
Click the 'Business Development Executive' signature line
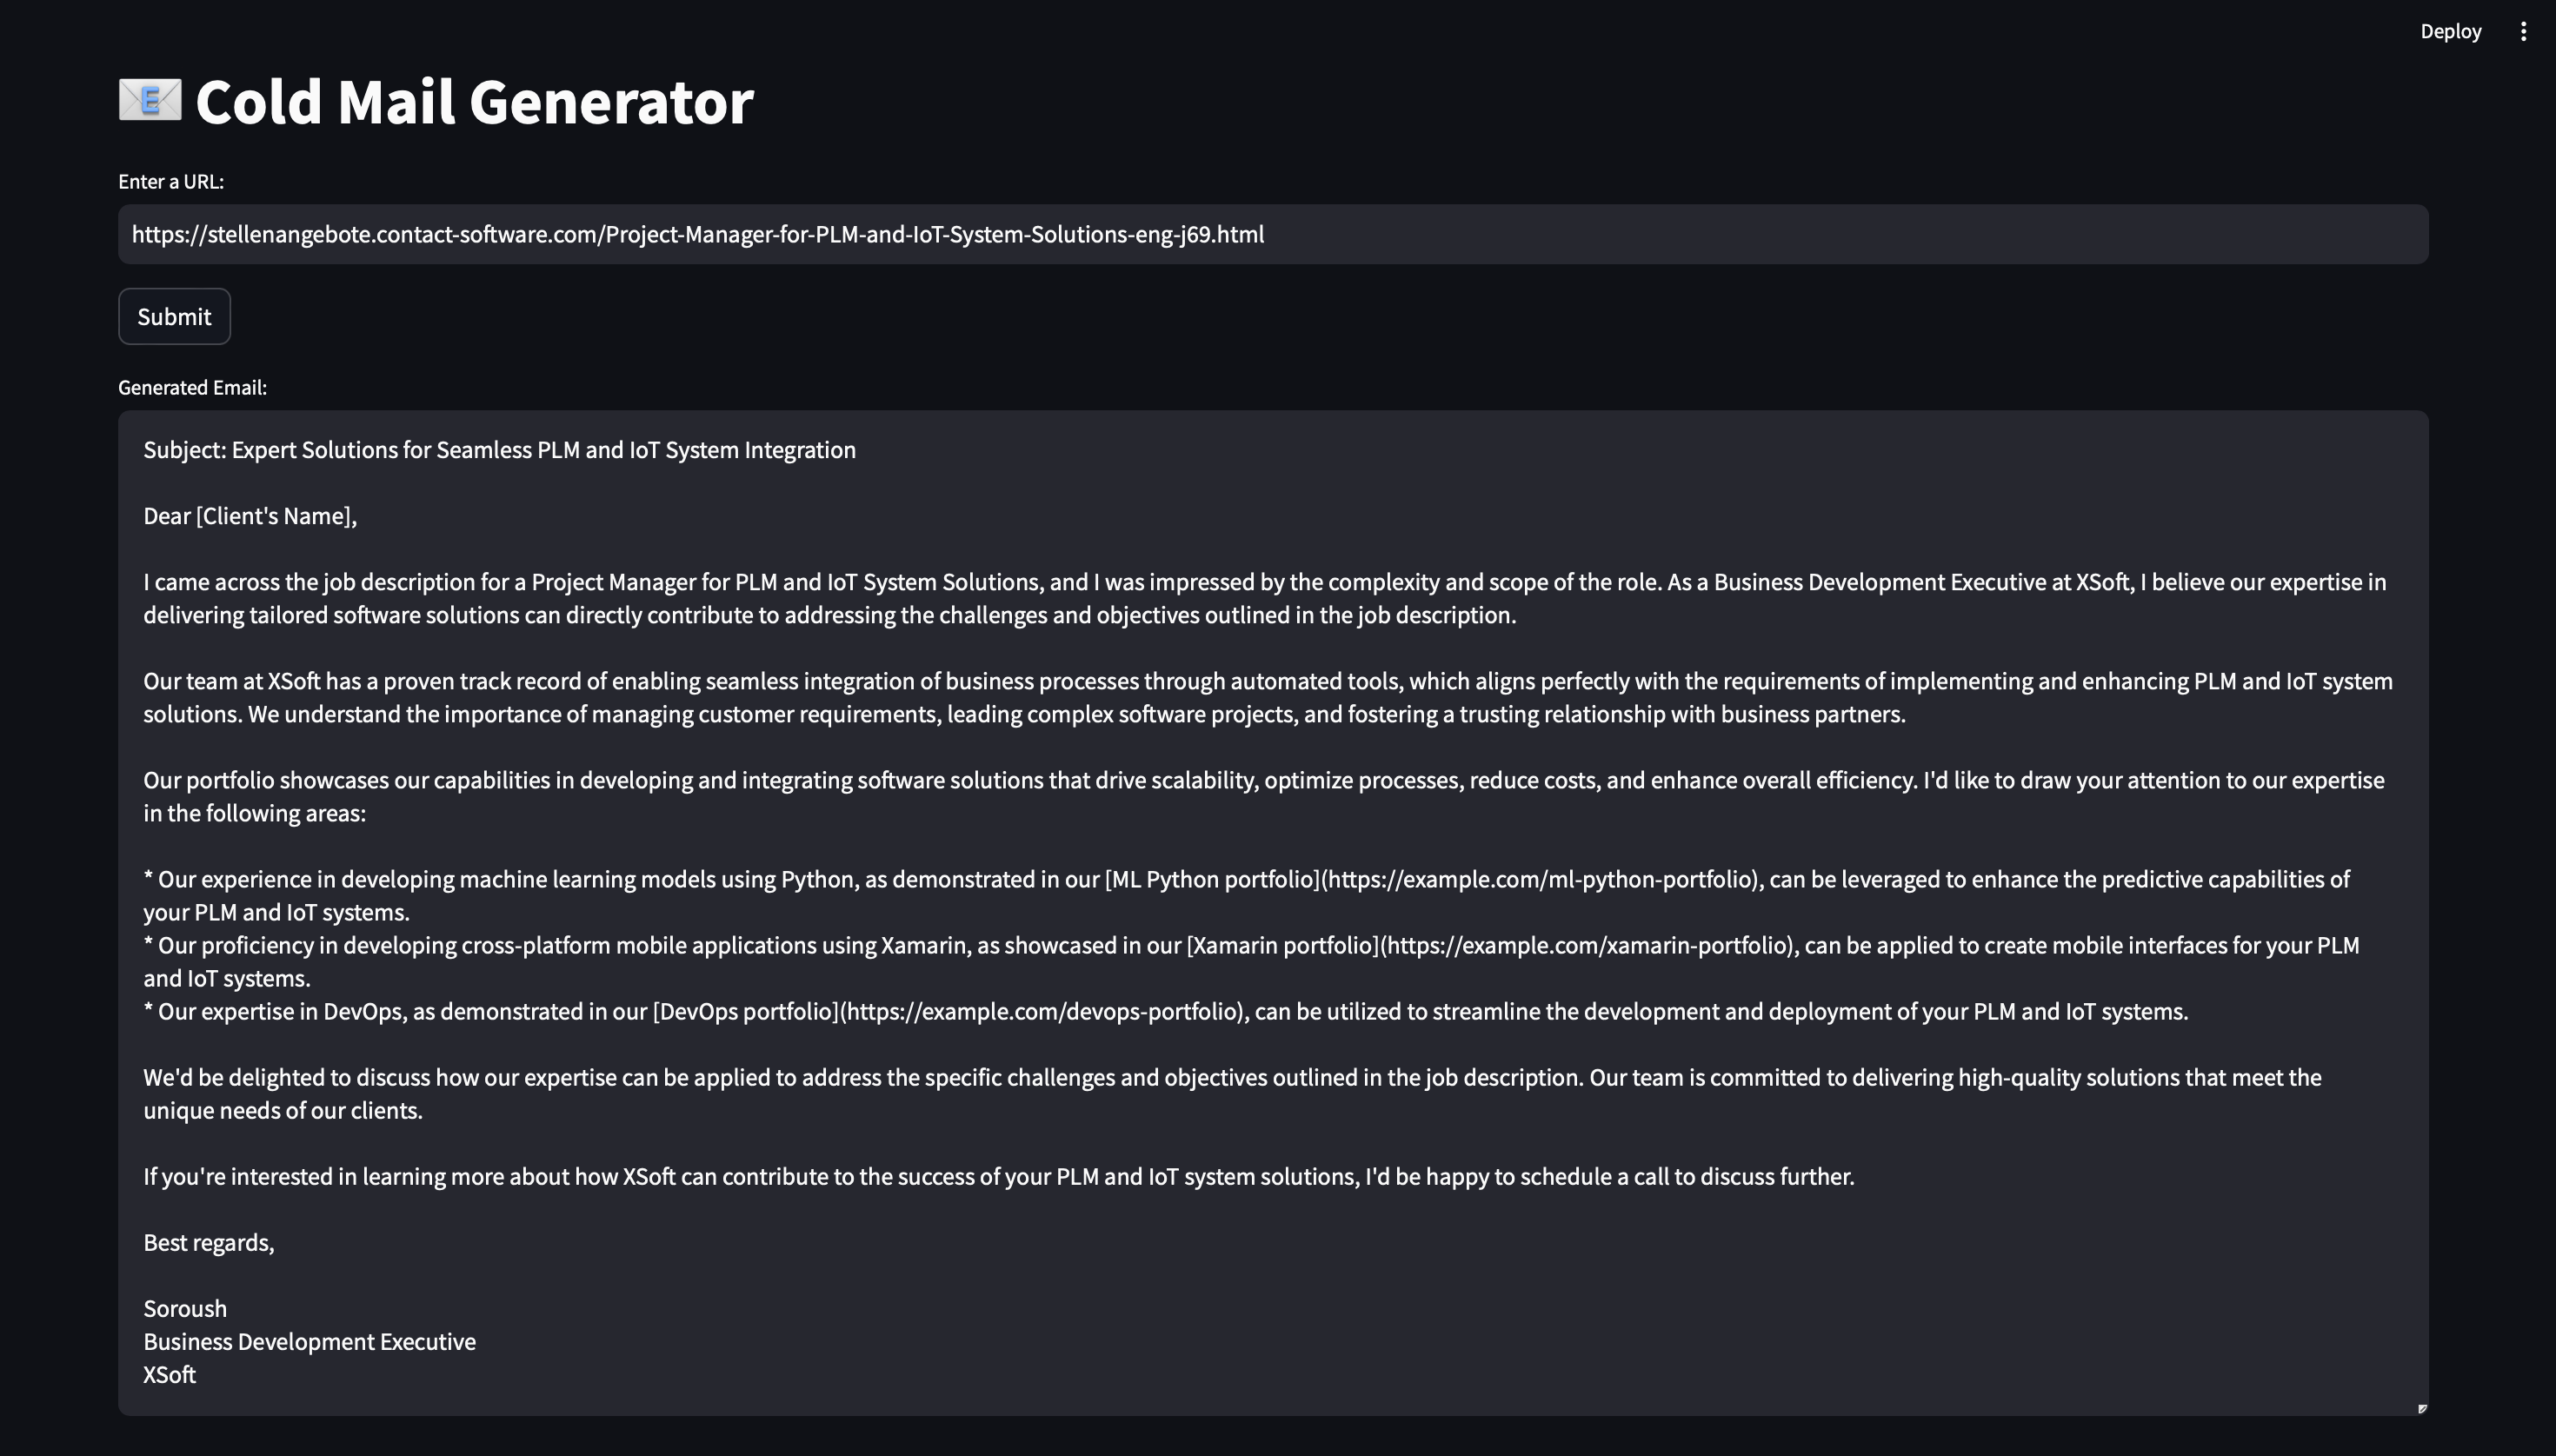[x=309, y=1341]
